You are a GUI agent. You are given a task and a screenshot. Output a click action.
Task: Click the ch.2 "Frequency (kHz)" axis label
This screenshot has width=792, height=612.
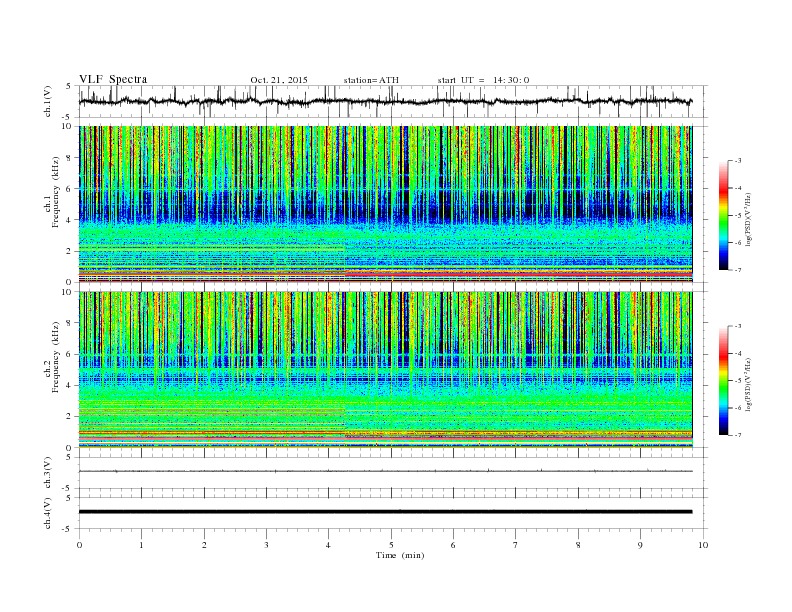pos(55,357)
